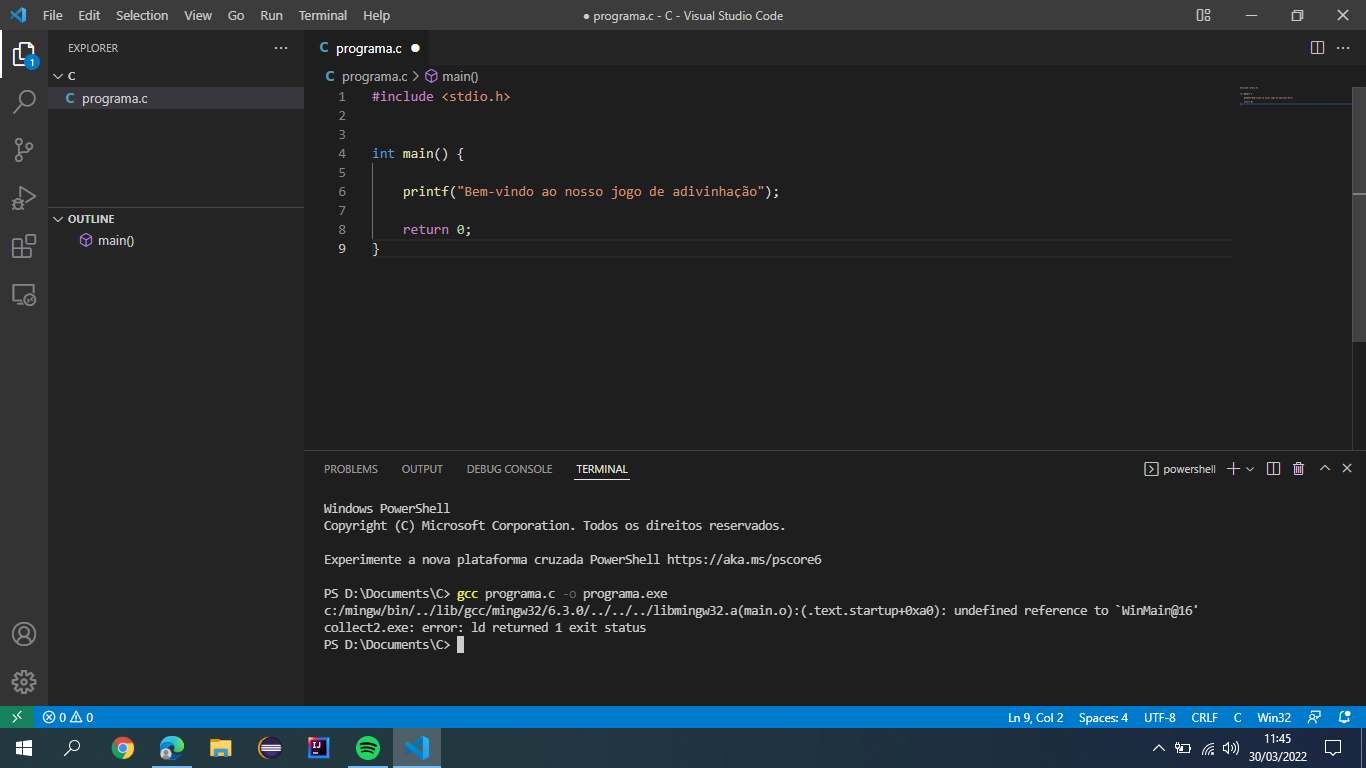Screen dimensions: 1366x768
Task: Switch to the DEBUG CONSOLE tab
Action: (x=509, y=469)
